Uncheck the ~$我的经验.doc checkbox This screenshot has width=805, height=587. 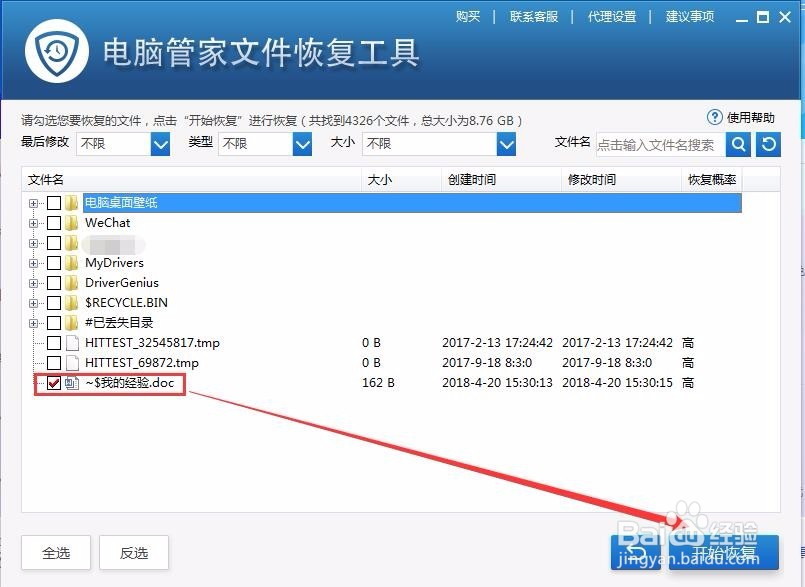point(54,383)
